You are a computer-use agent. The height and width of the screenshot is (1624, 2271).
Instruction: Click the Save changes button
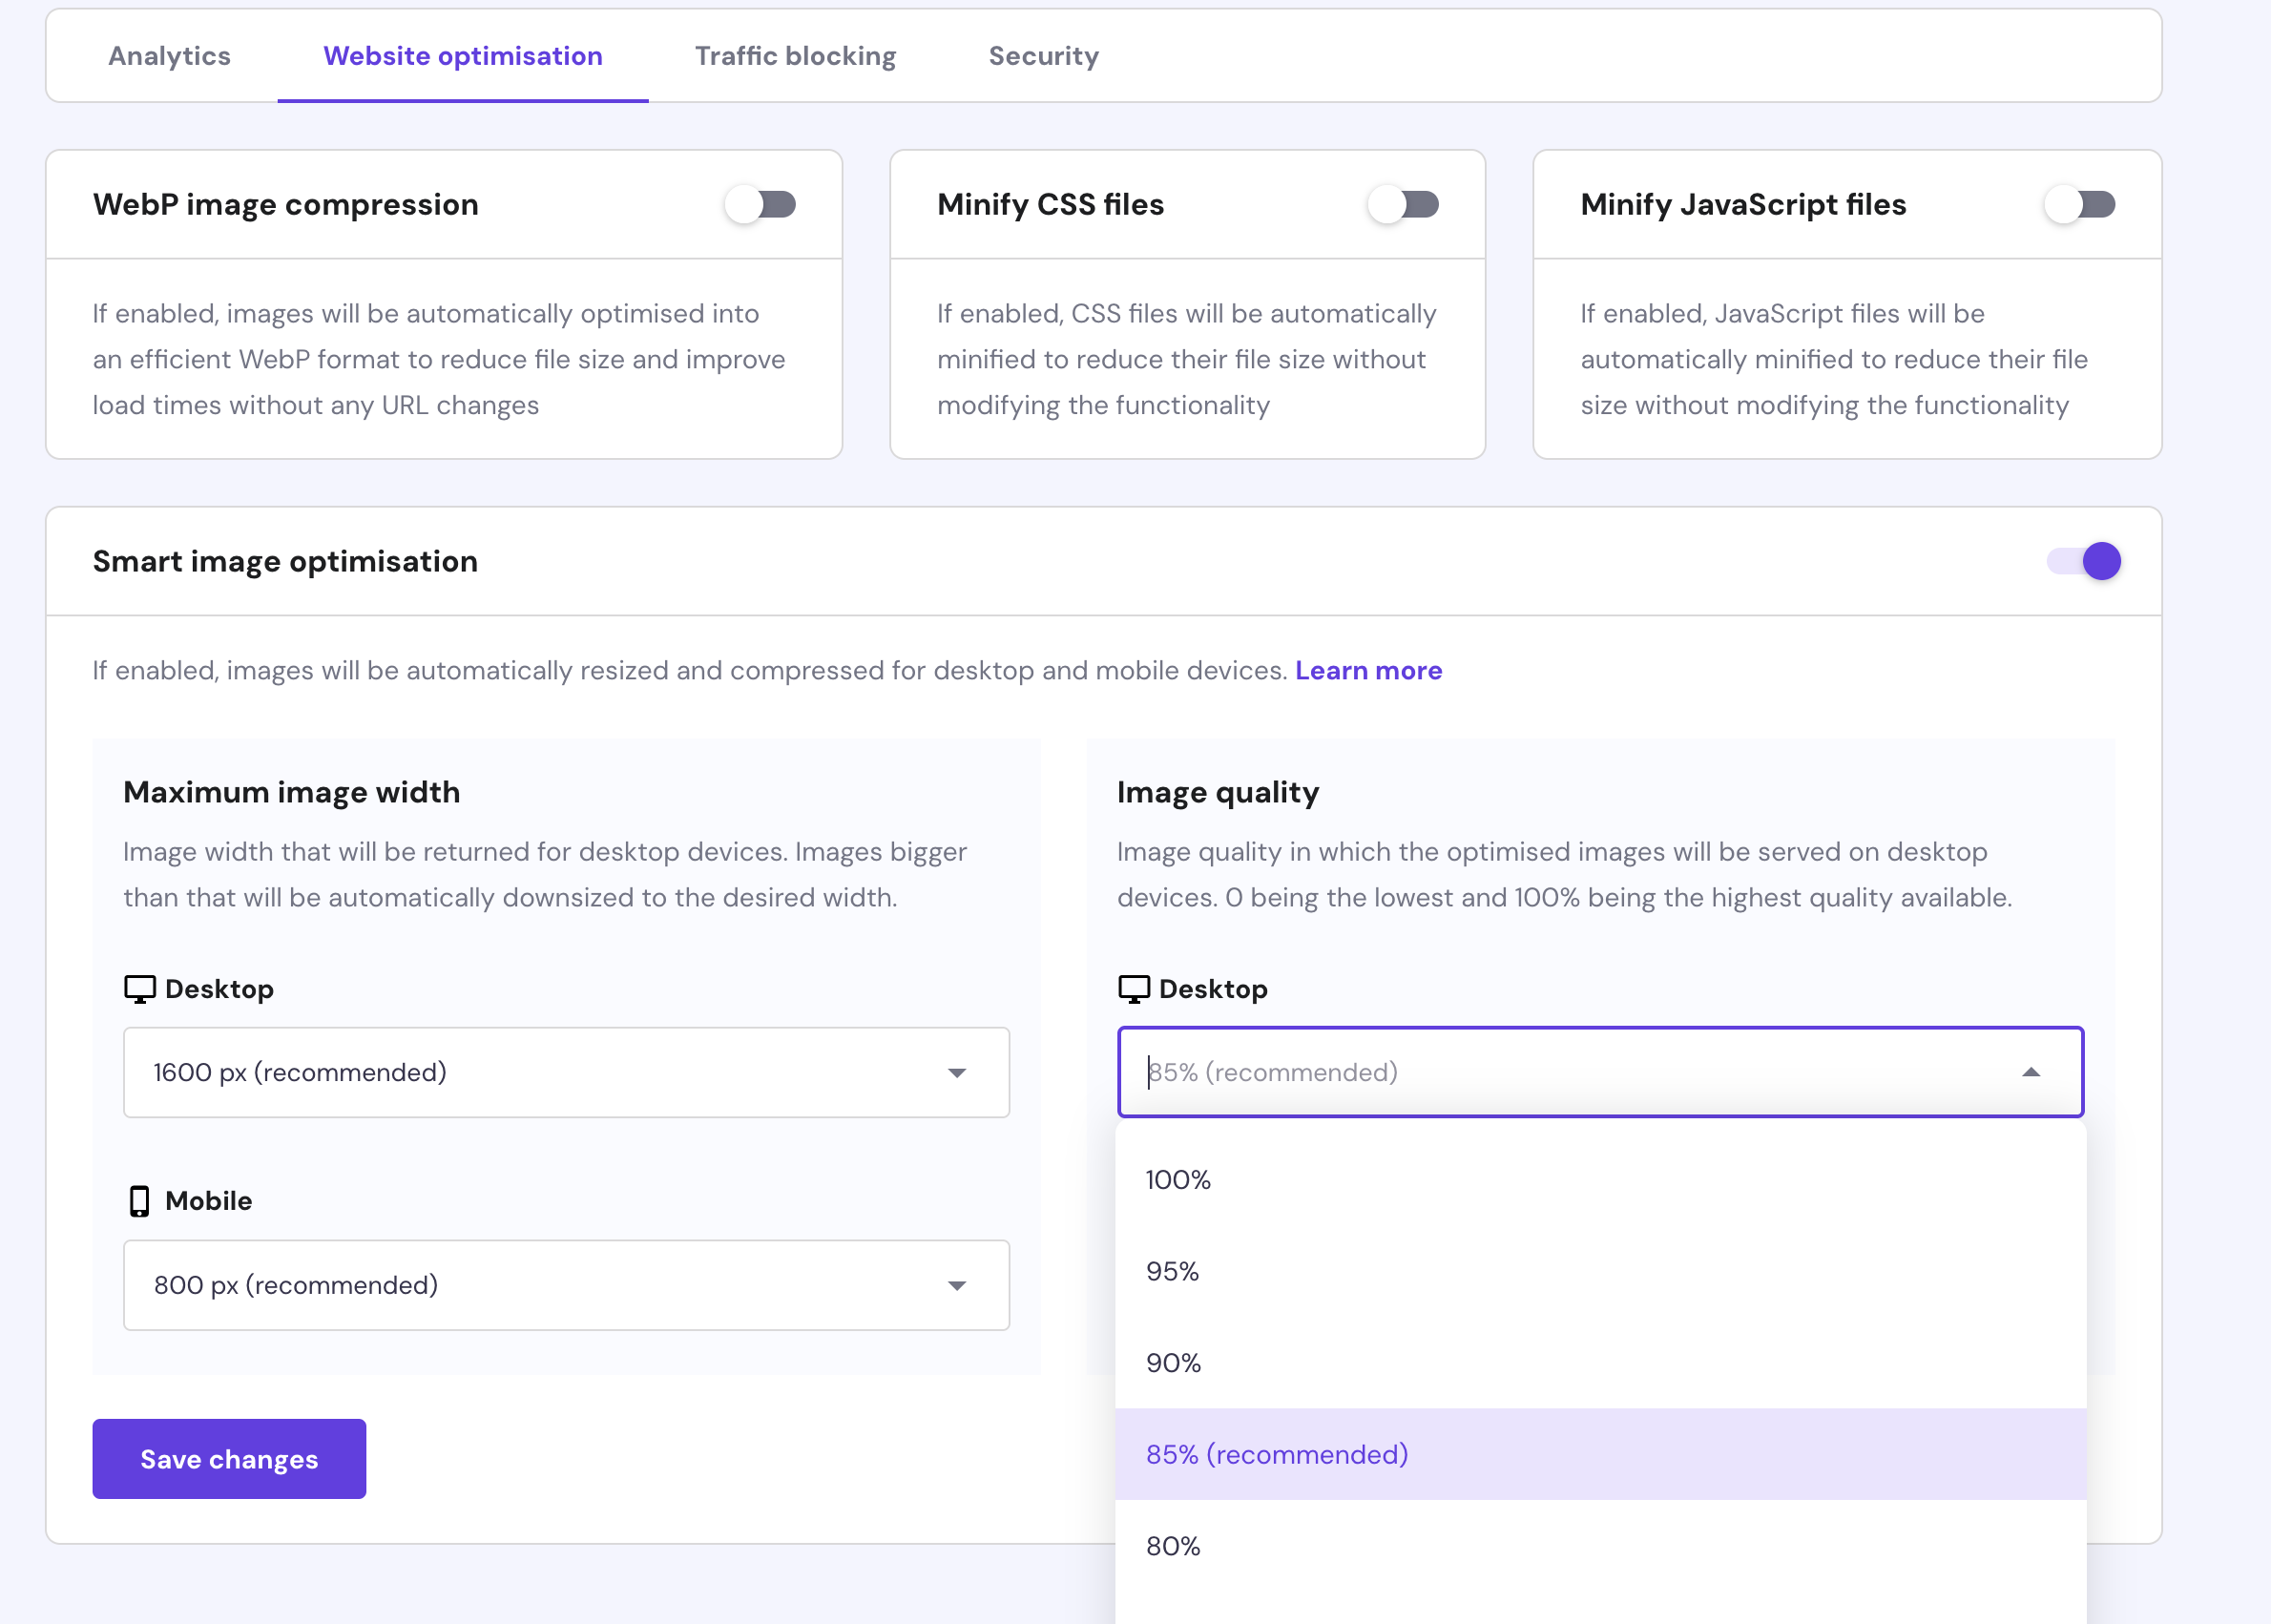pos(229,1459)
